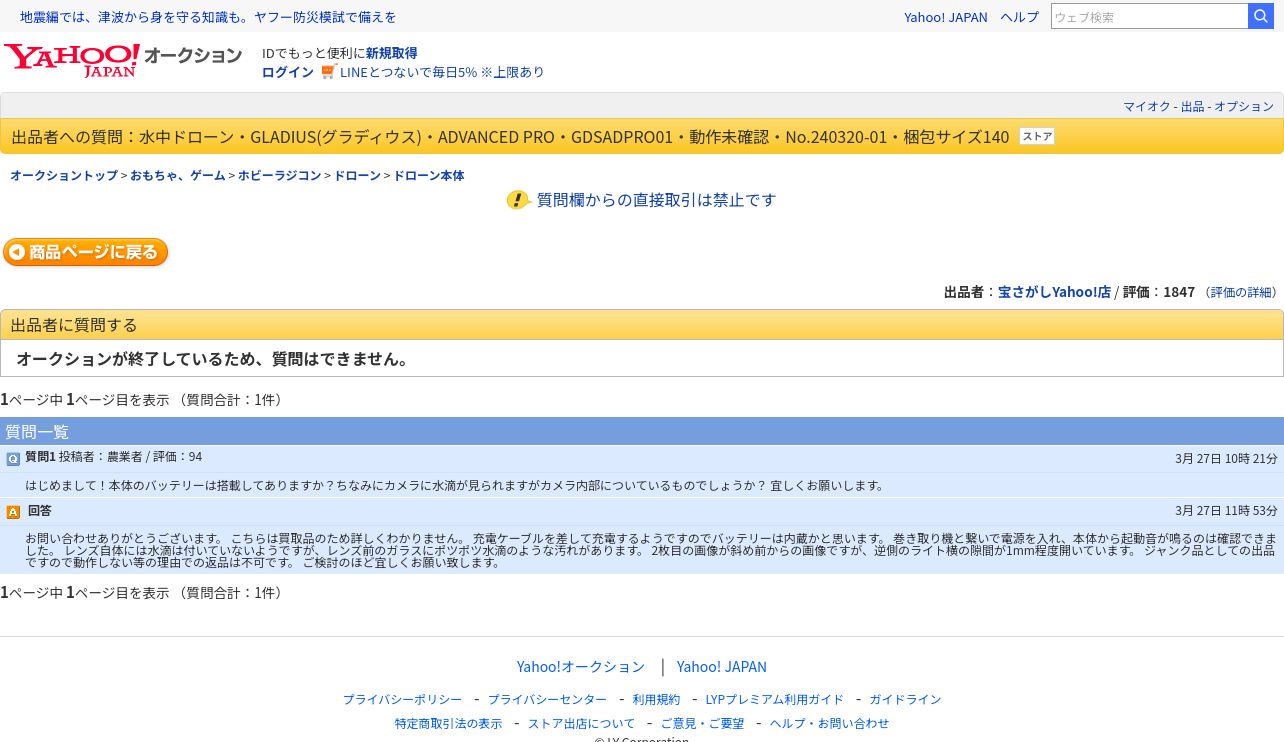This screenshot has height=742, width=1284.
Task: Focus the ウェブ検索 search field
Action: tap(1149, 16)
